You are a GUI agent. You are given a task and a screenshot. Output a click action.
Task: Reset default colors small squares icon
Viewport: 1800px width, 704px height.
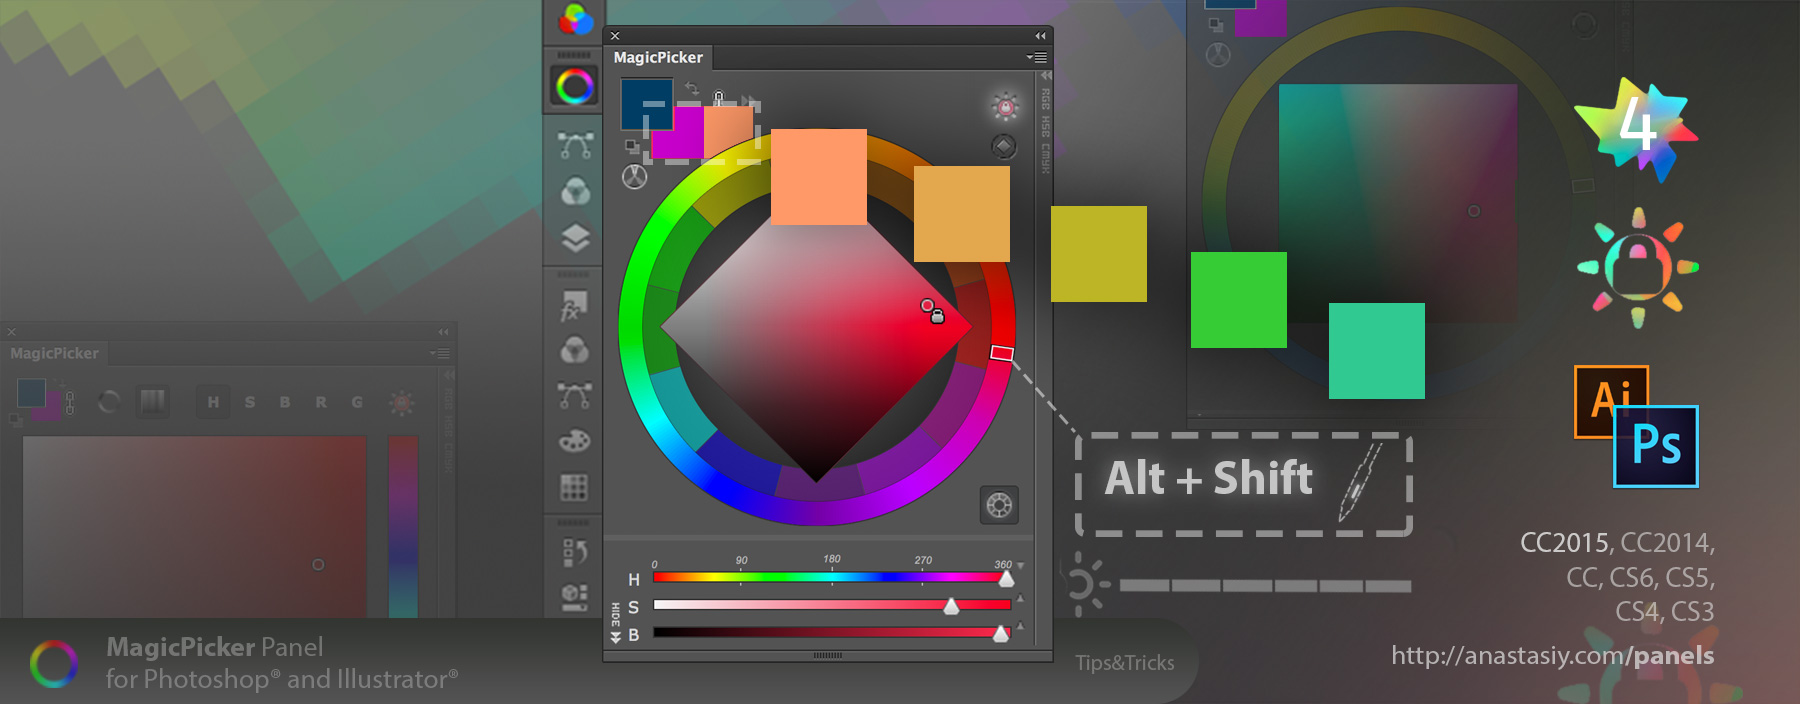point(632,146)
